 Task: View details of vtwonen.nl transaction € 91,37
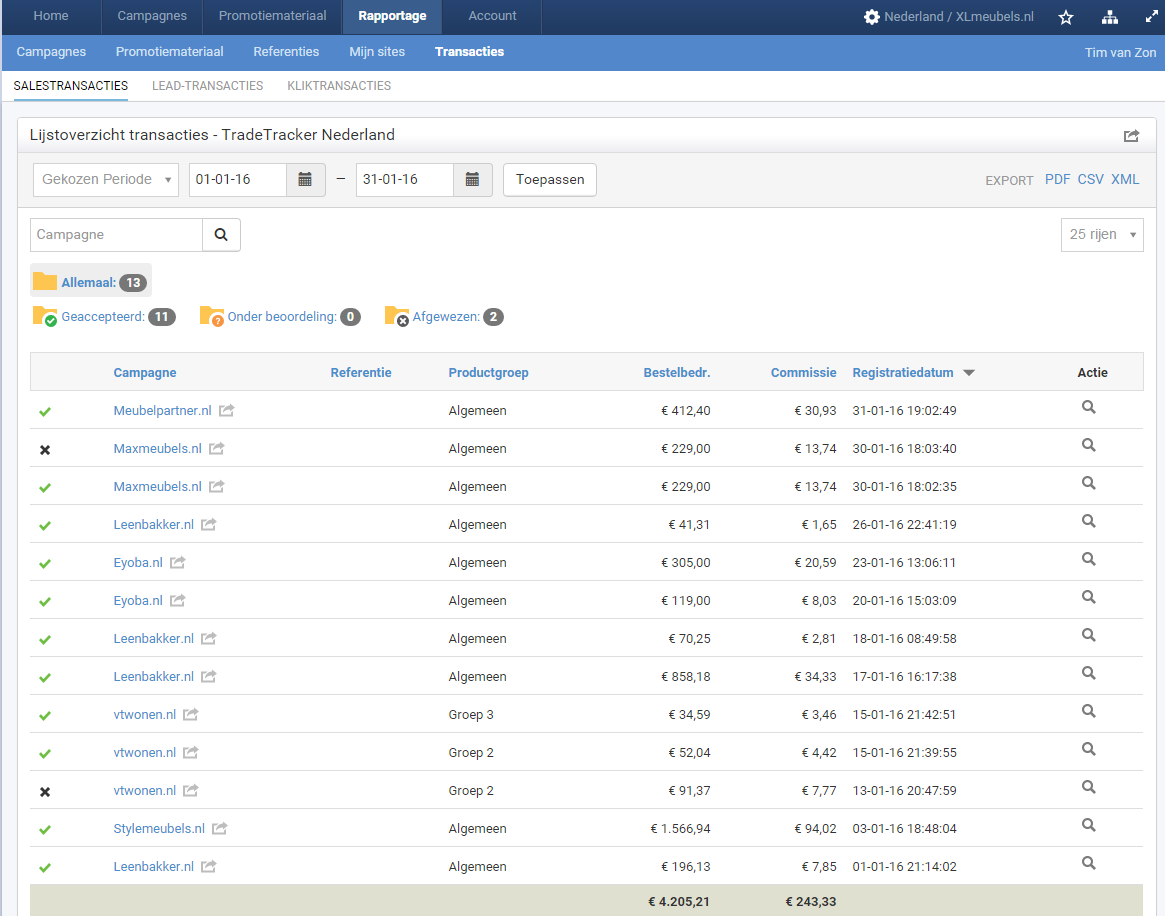(1088, 787)
